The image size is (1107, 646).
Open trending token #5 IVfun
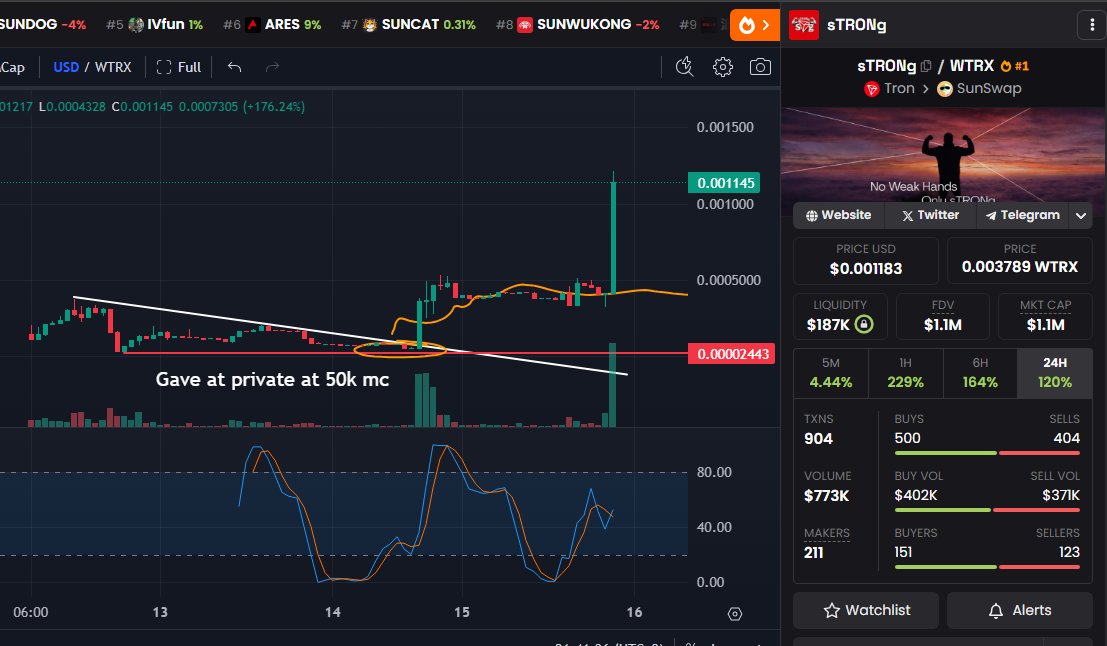click(155, 25)
